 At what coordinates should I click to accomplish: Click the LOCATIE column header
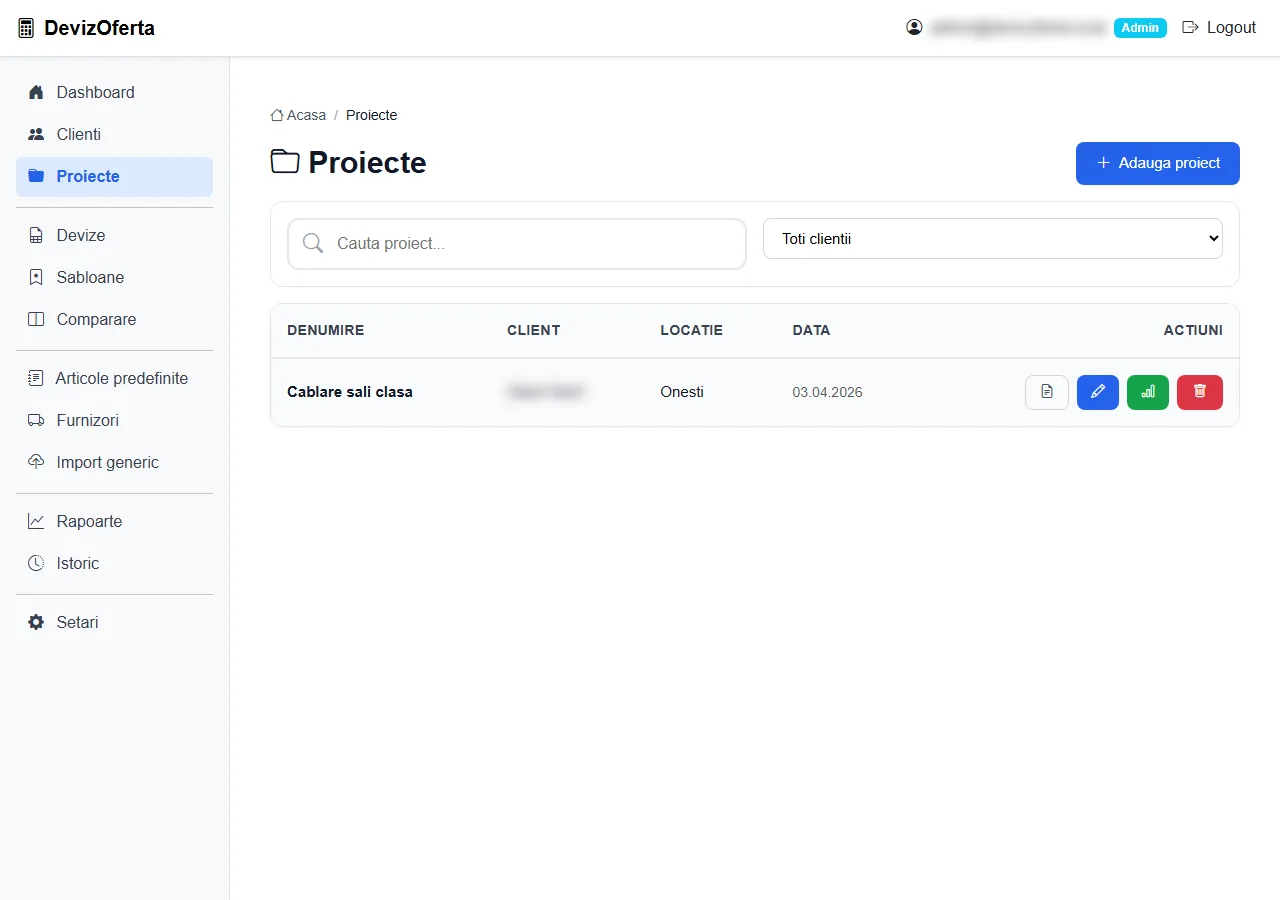point(692,330)
